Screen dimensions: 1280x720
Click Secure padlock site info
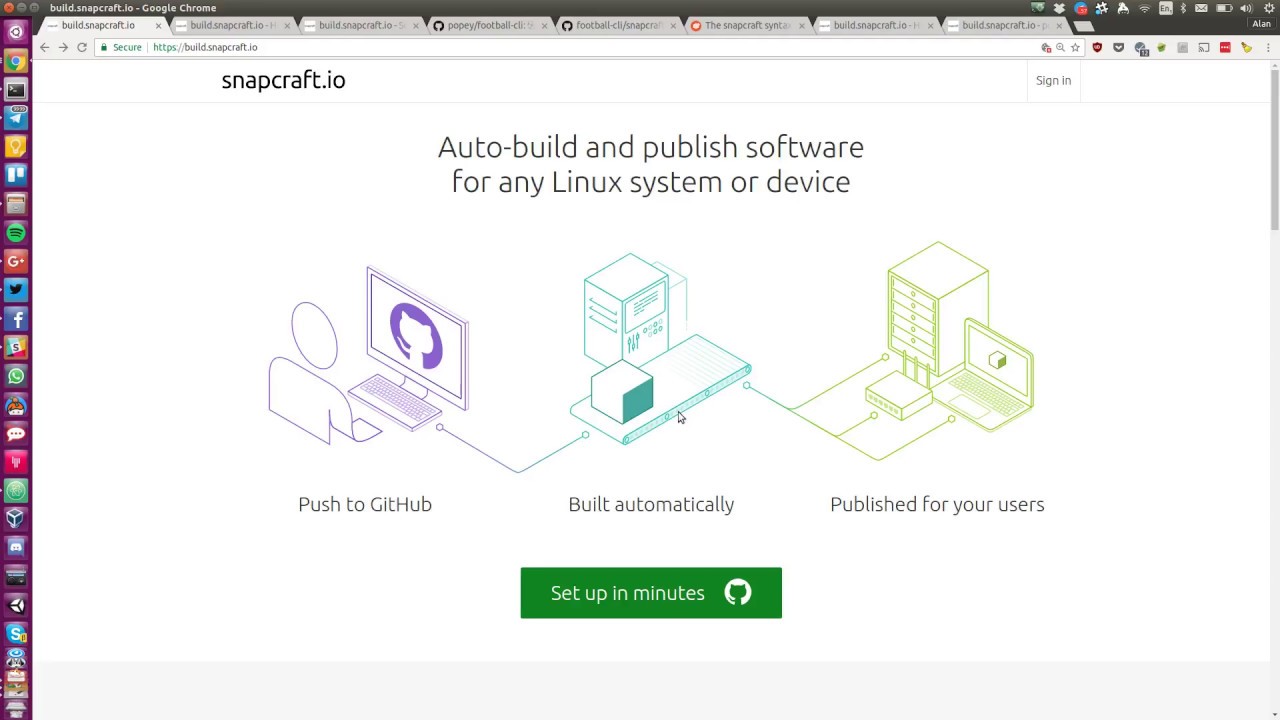coord(120,47)
